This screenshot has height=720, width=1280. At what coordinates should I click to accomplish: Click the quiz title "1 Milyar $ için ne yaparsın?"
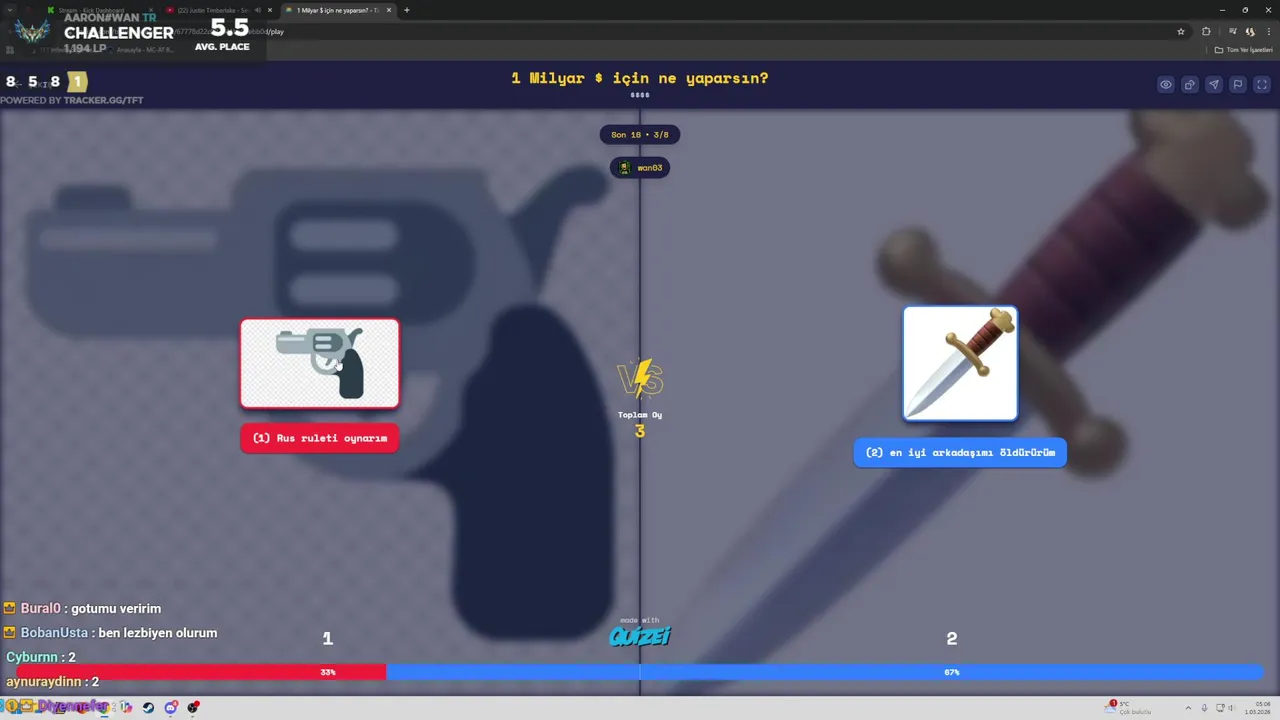point(640,78)
